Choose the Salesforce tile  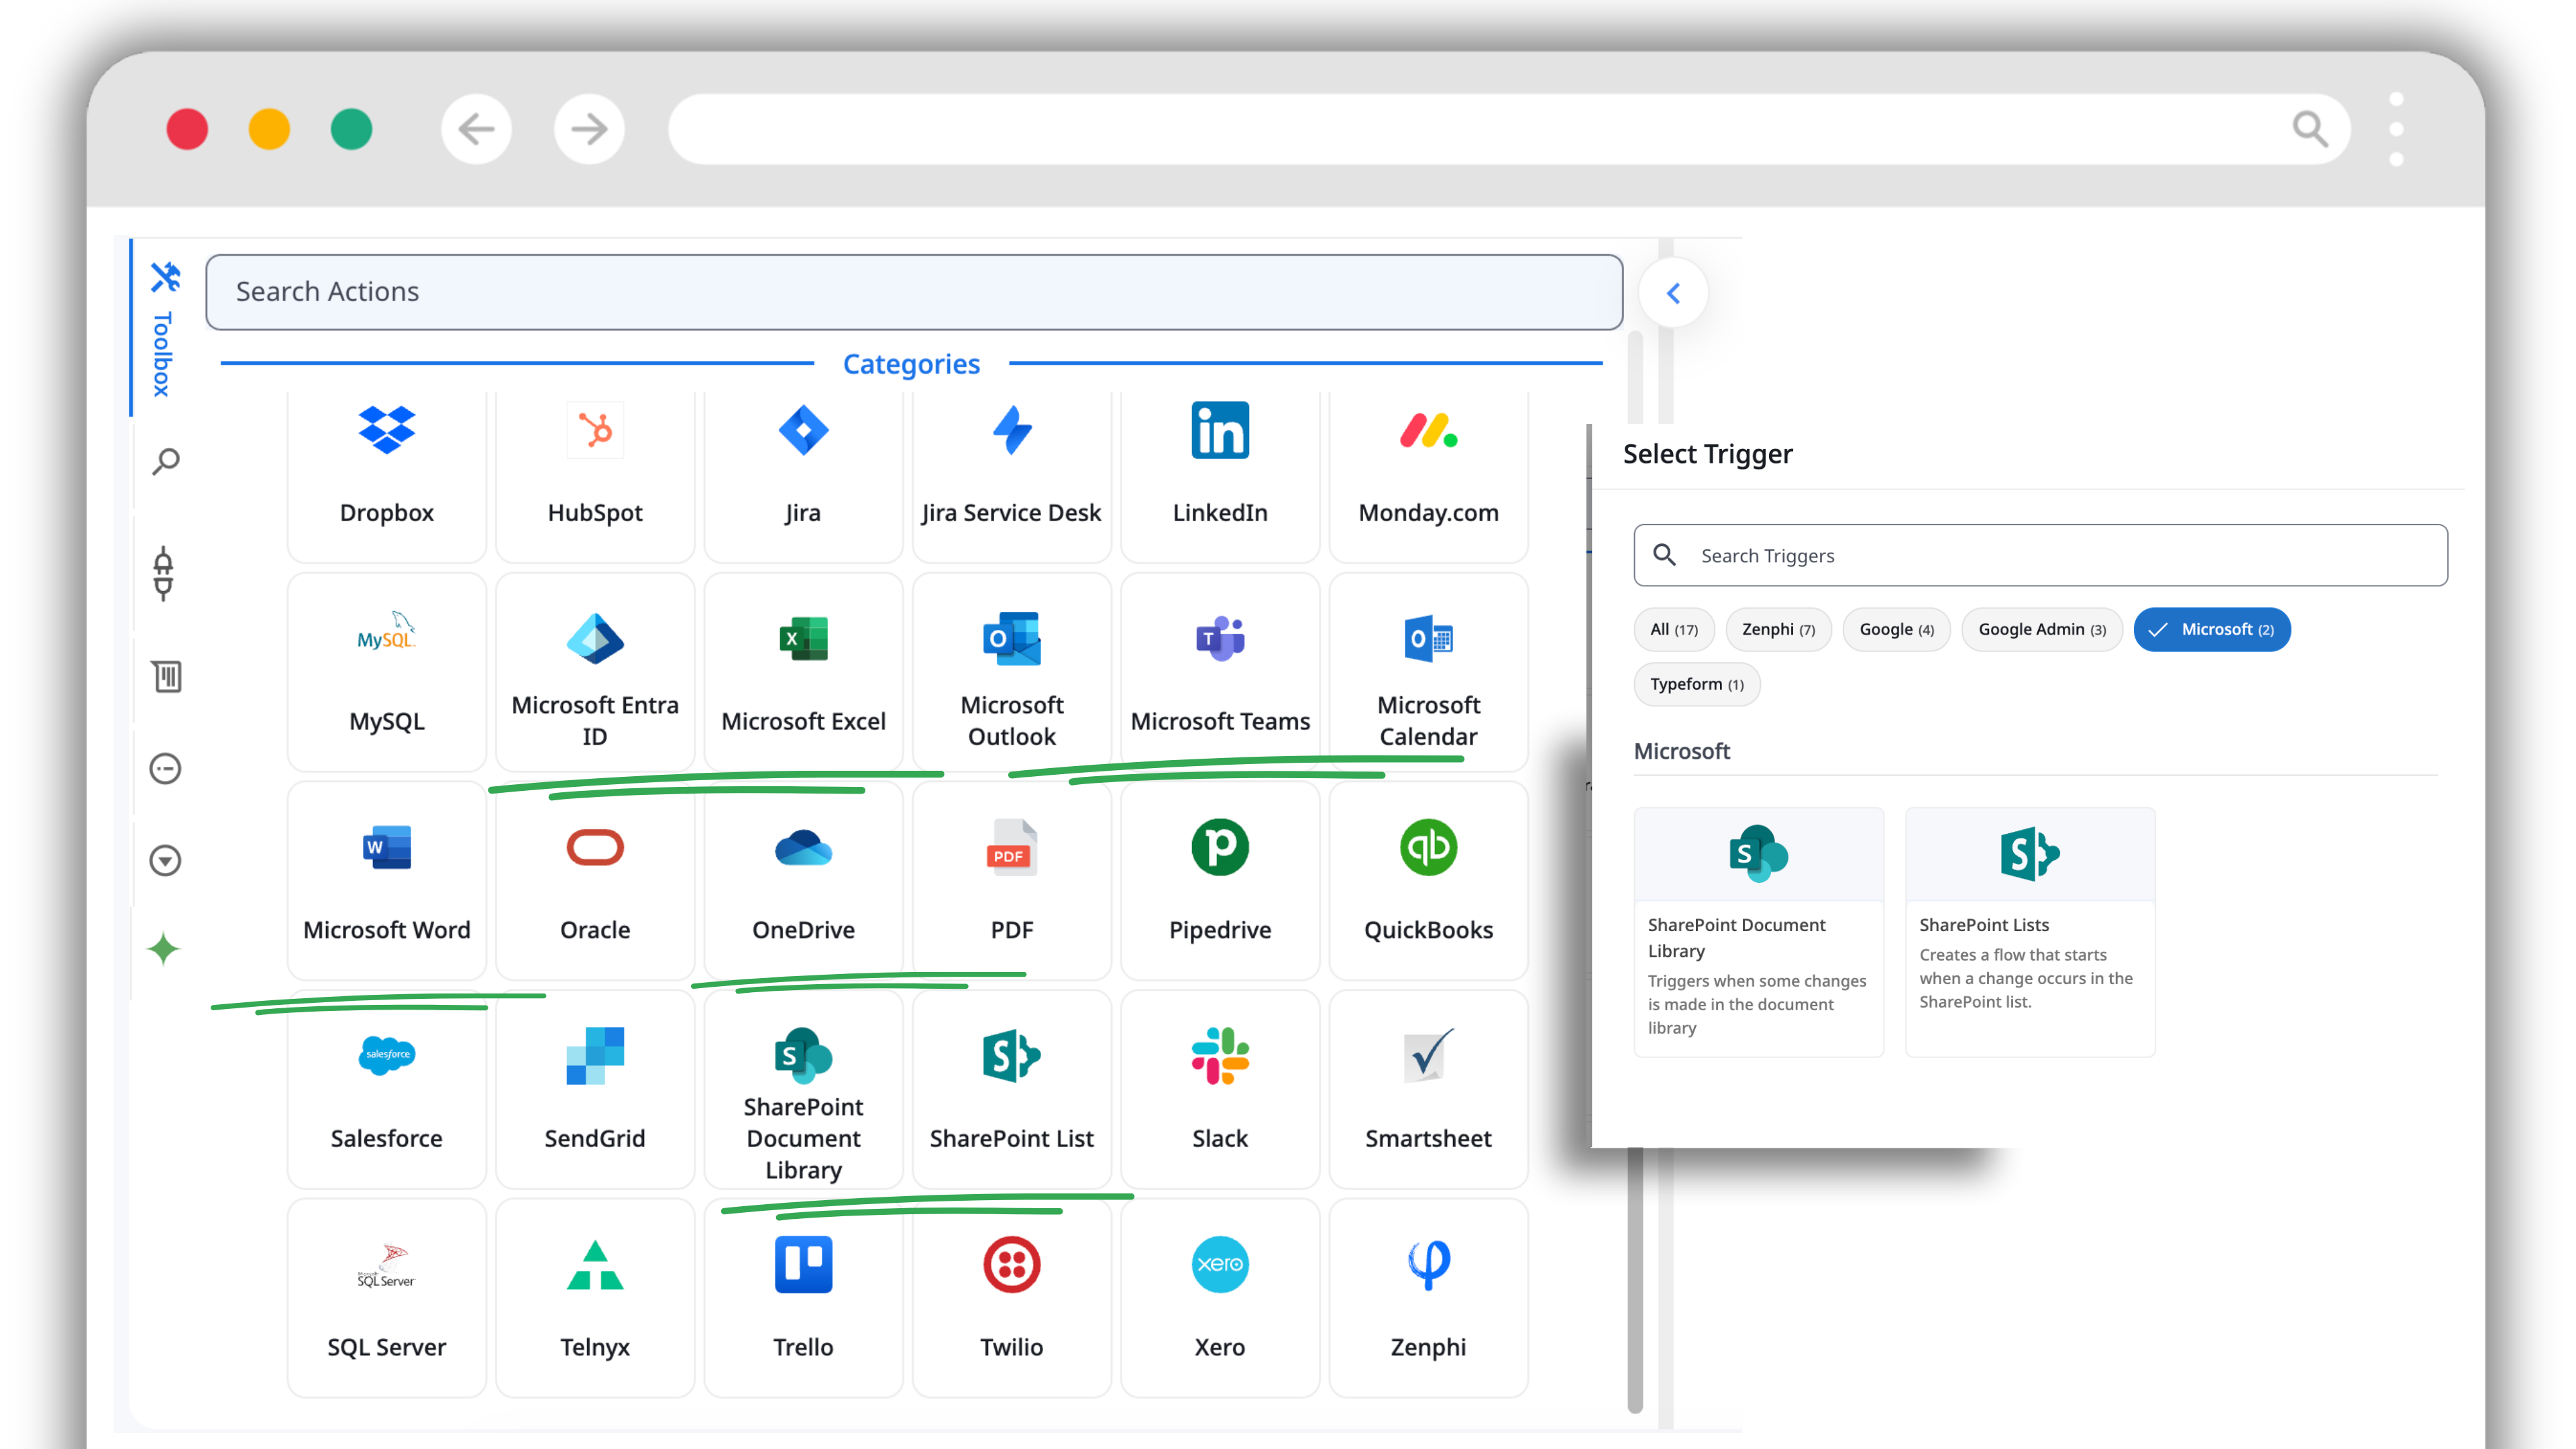click(386, 1090)
